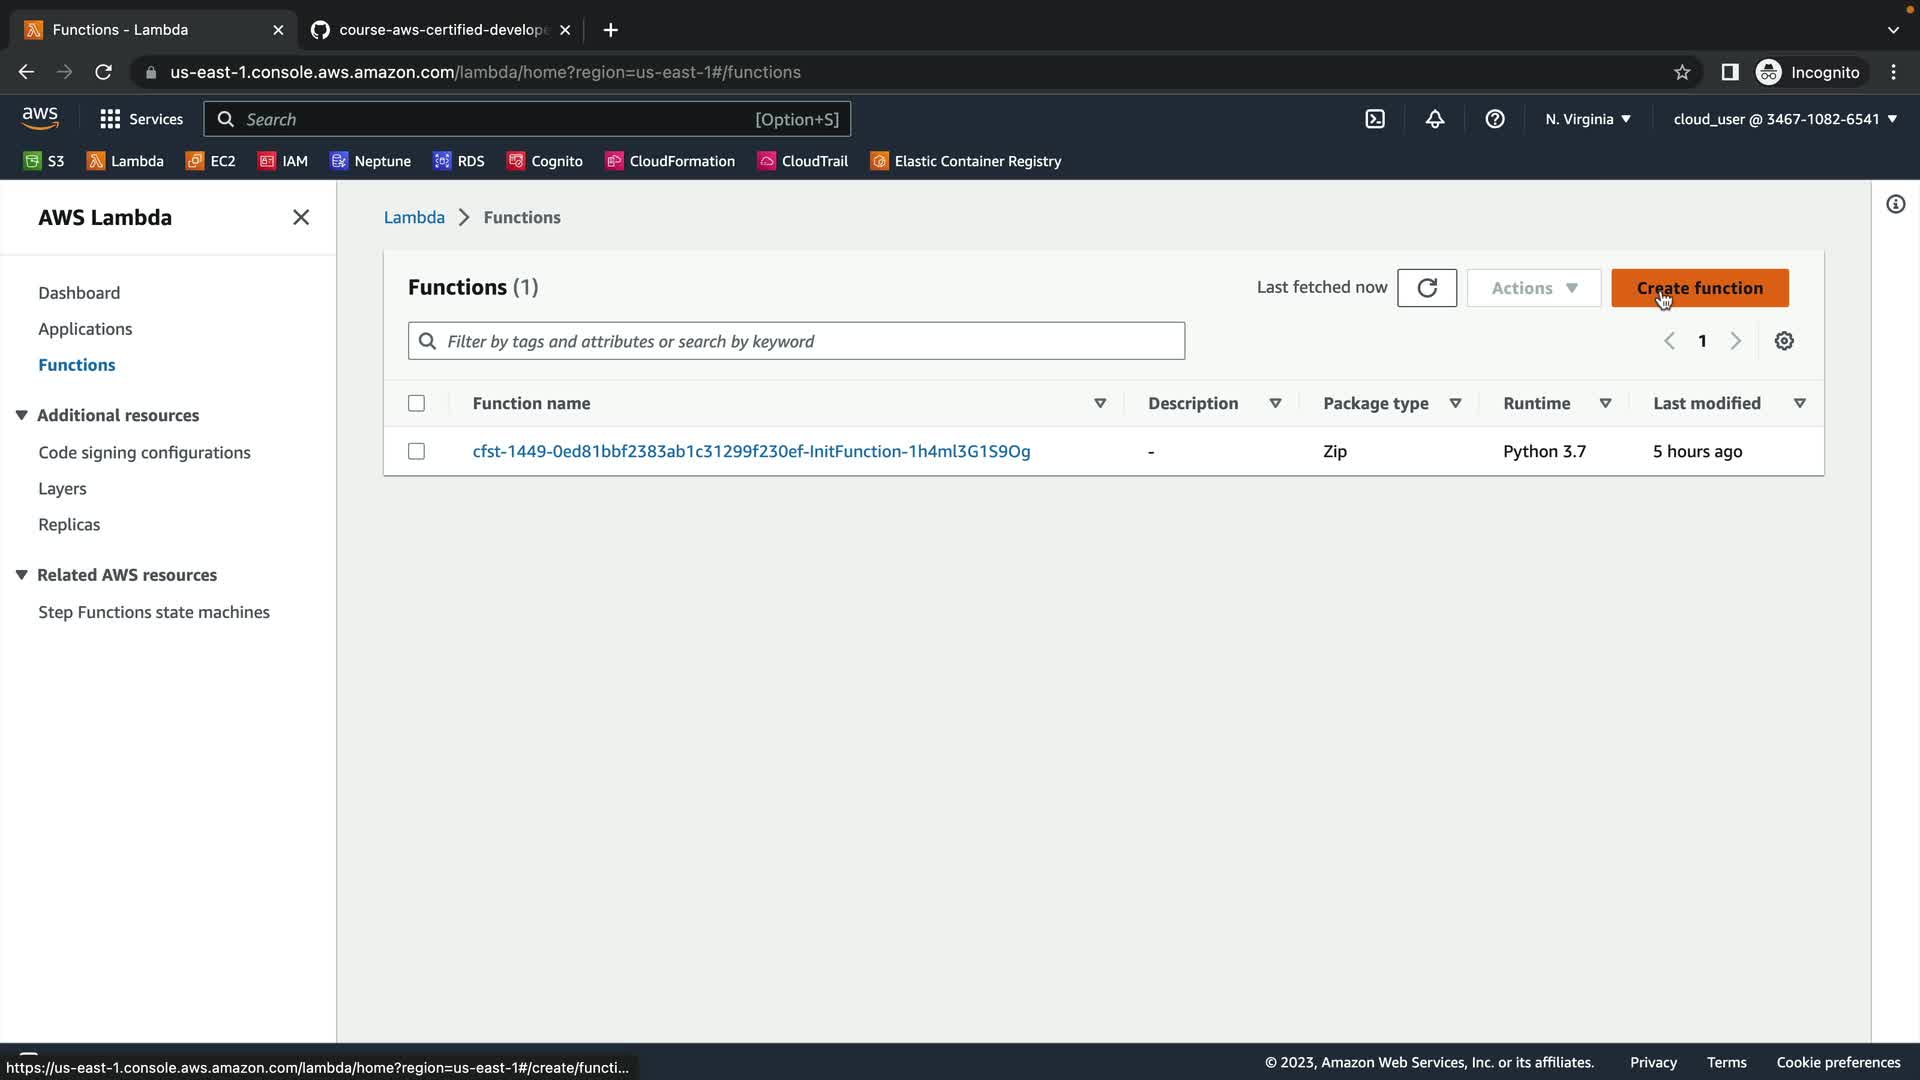Open the CloudFormation favorites shortcut

point(670,161)
